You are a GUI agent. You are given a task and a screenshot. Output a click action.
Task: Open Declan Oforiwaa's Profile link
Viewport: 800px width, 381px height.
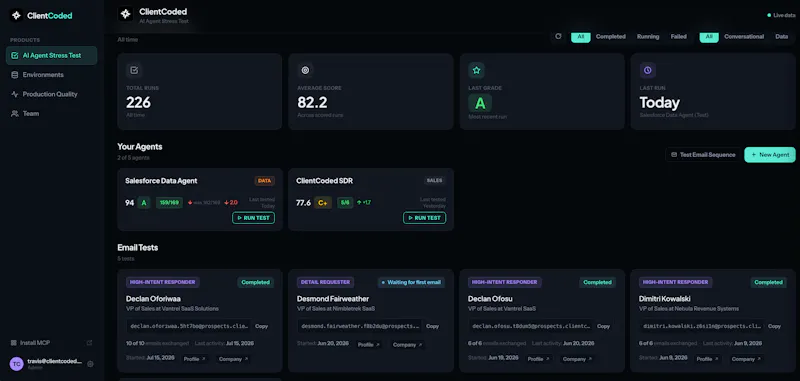194,359
